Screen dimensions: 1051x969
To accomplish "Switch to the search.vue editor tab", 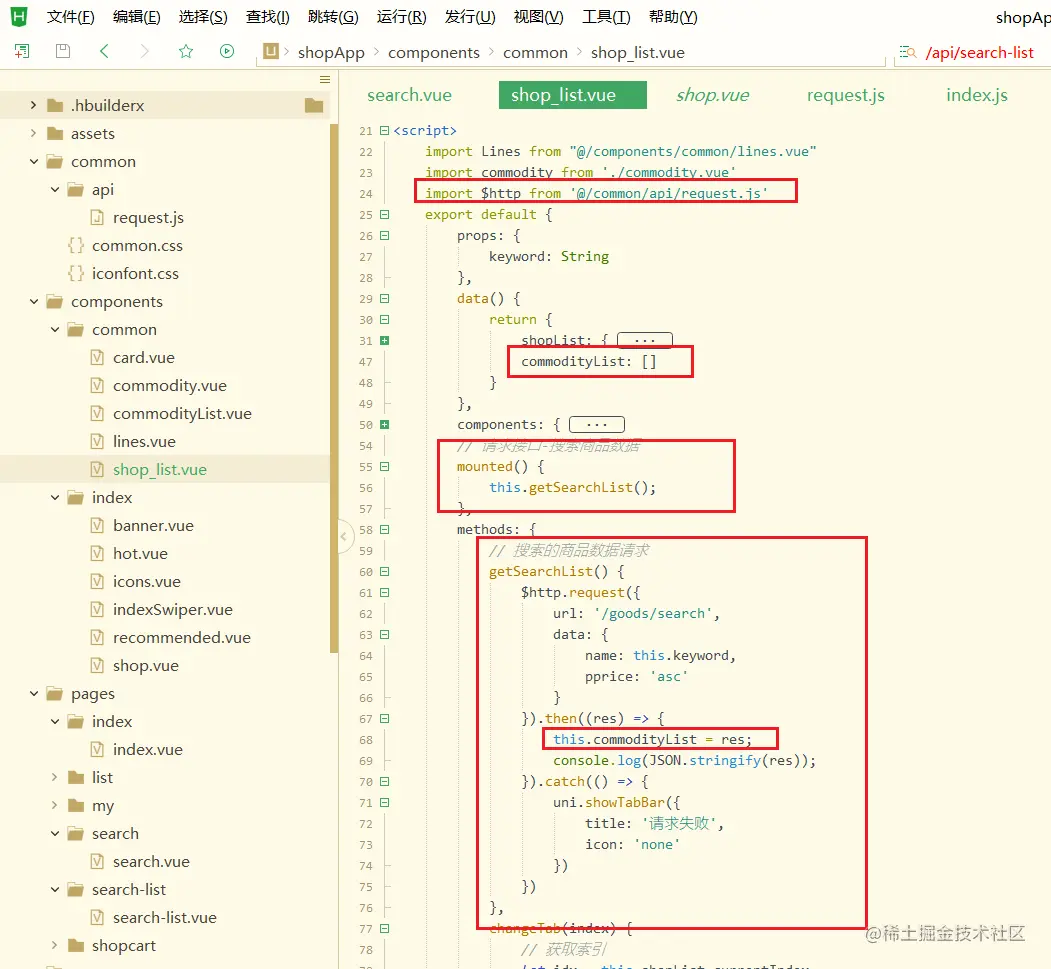I will [410, 95].
